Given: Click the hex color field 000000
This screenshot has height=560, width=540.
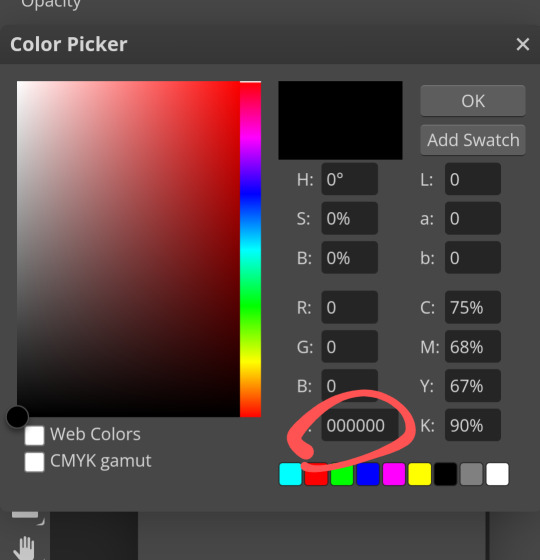Looking at the screenshot, I should (x=360, y=425).
